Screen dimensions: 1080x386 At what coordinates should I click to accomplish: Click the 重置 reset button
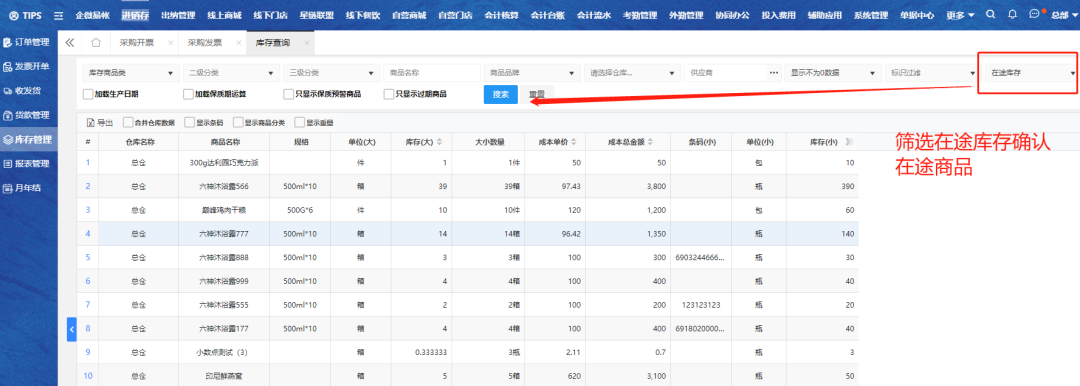[x=537, y=94]
